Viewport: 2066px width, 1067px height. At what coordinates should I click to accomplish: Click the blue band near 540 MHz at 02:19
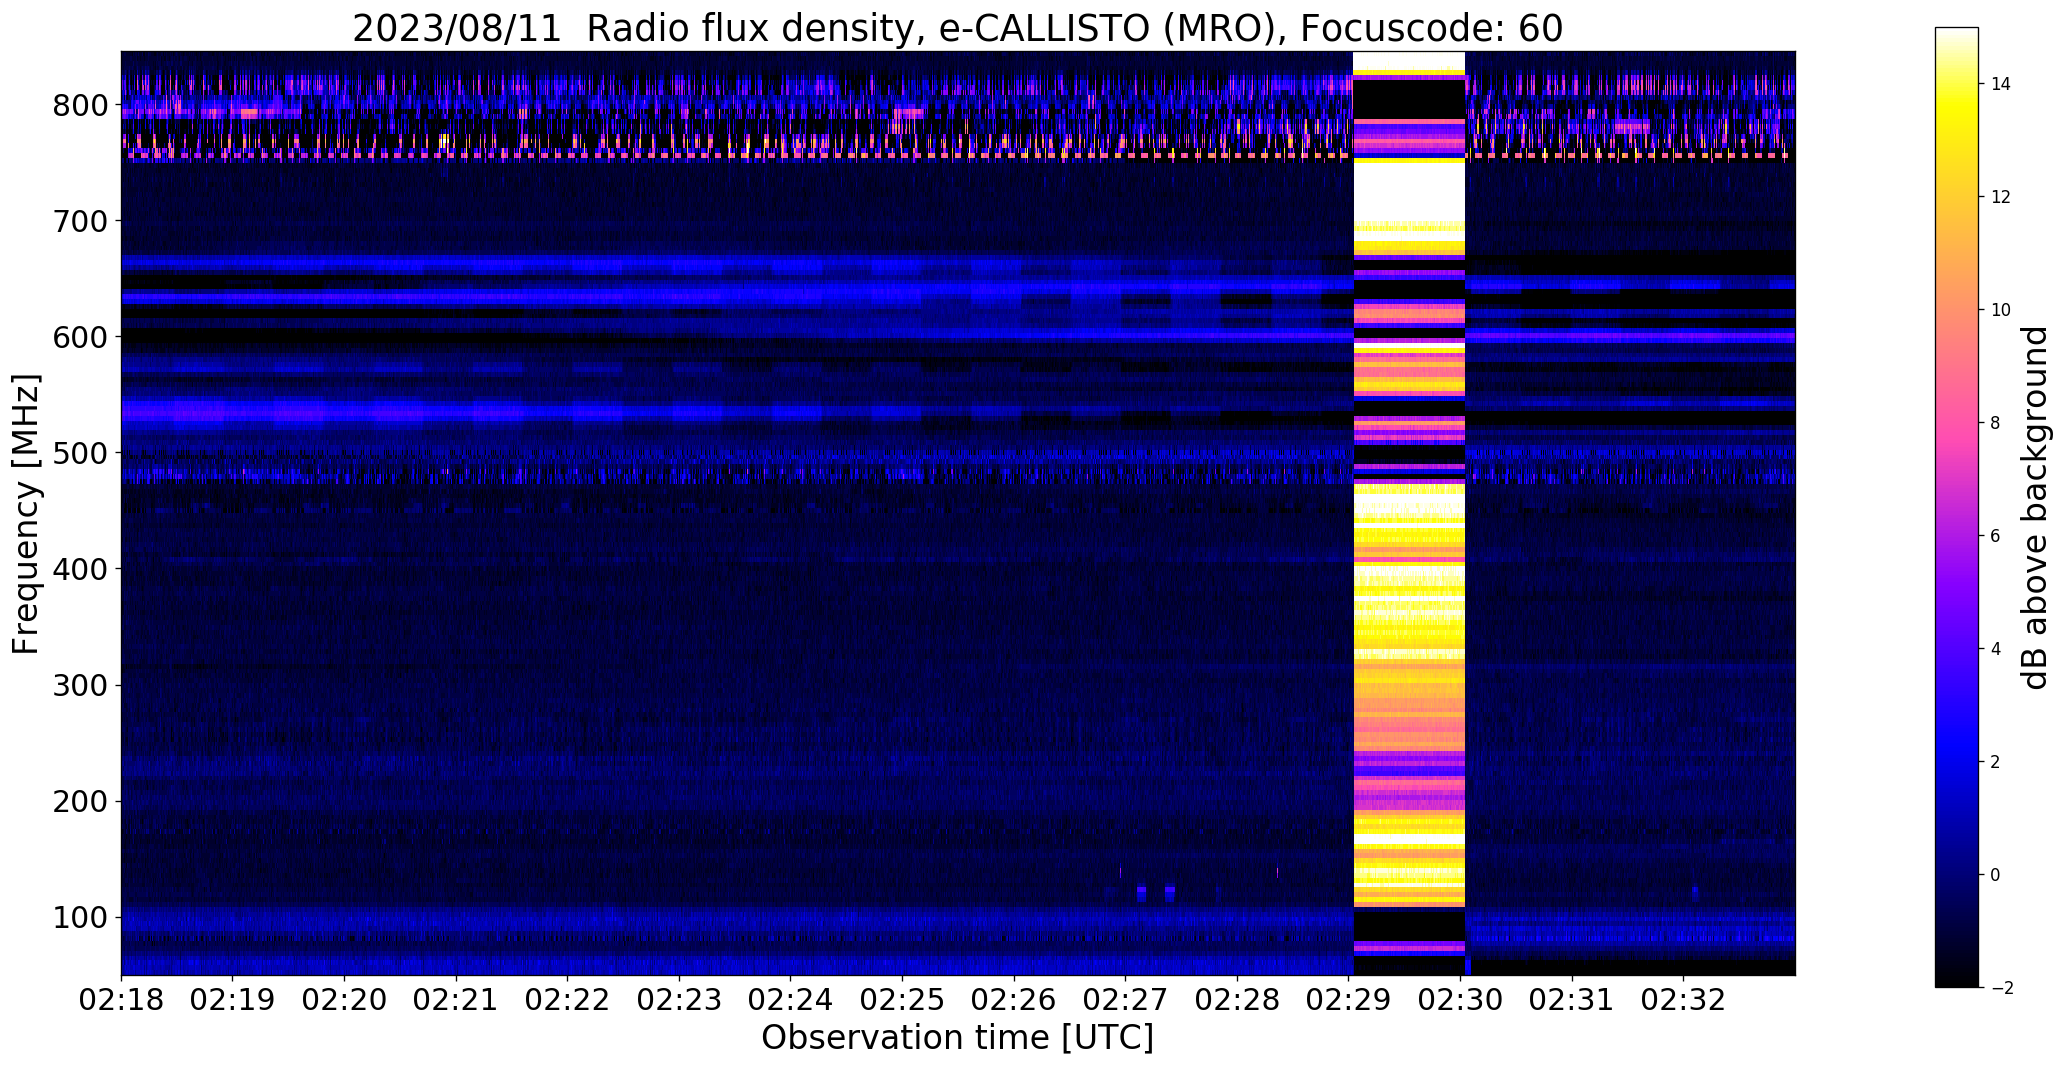[x=233, y=411]
